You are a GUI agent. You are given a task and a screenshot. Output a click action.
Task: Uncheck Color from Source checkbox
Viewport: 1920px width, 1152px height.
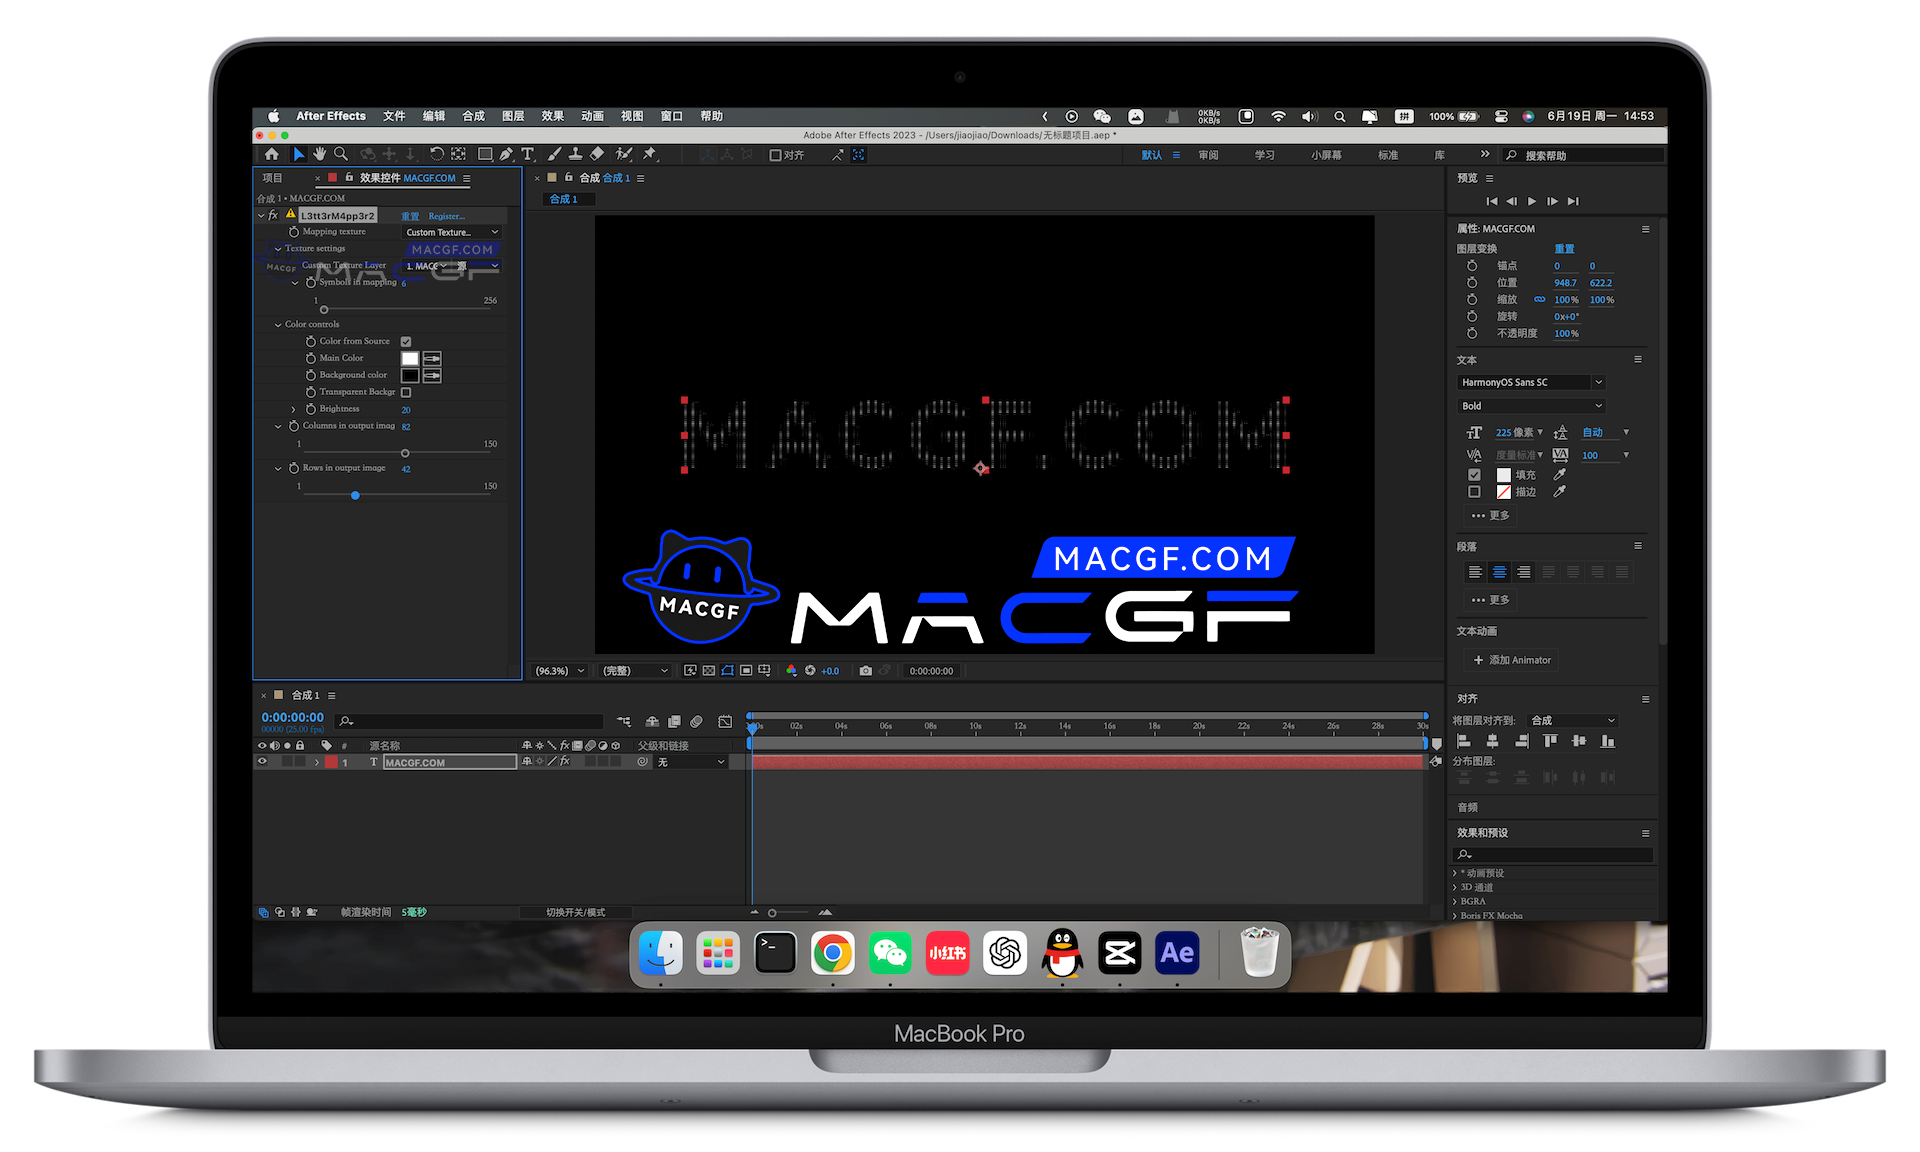(x=406, y=342)
